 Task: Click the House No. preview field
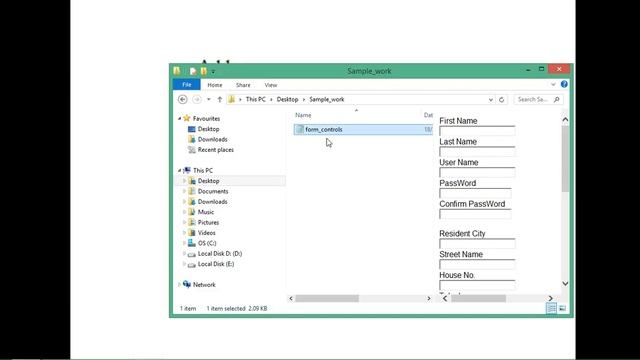pyautogui.click(x=477, y=285)
